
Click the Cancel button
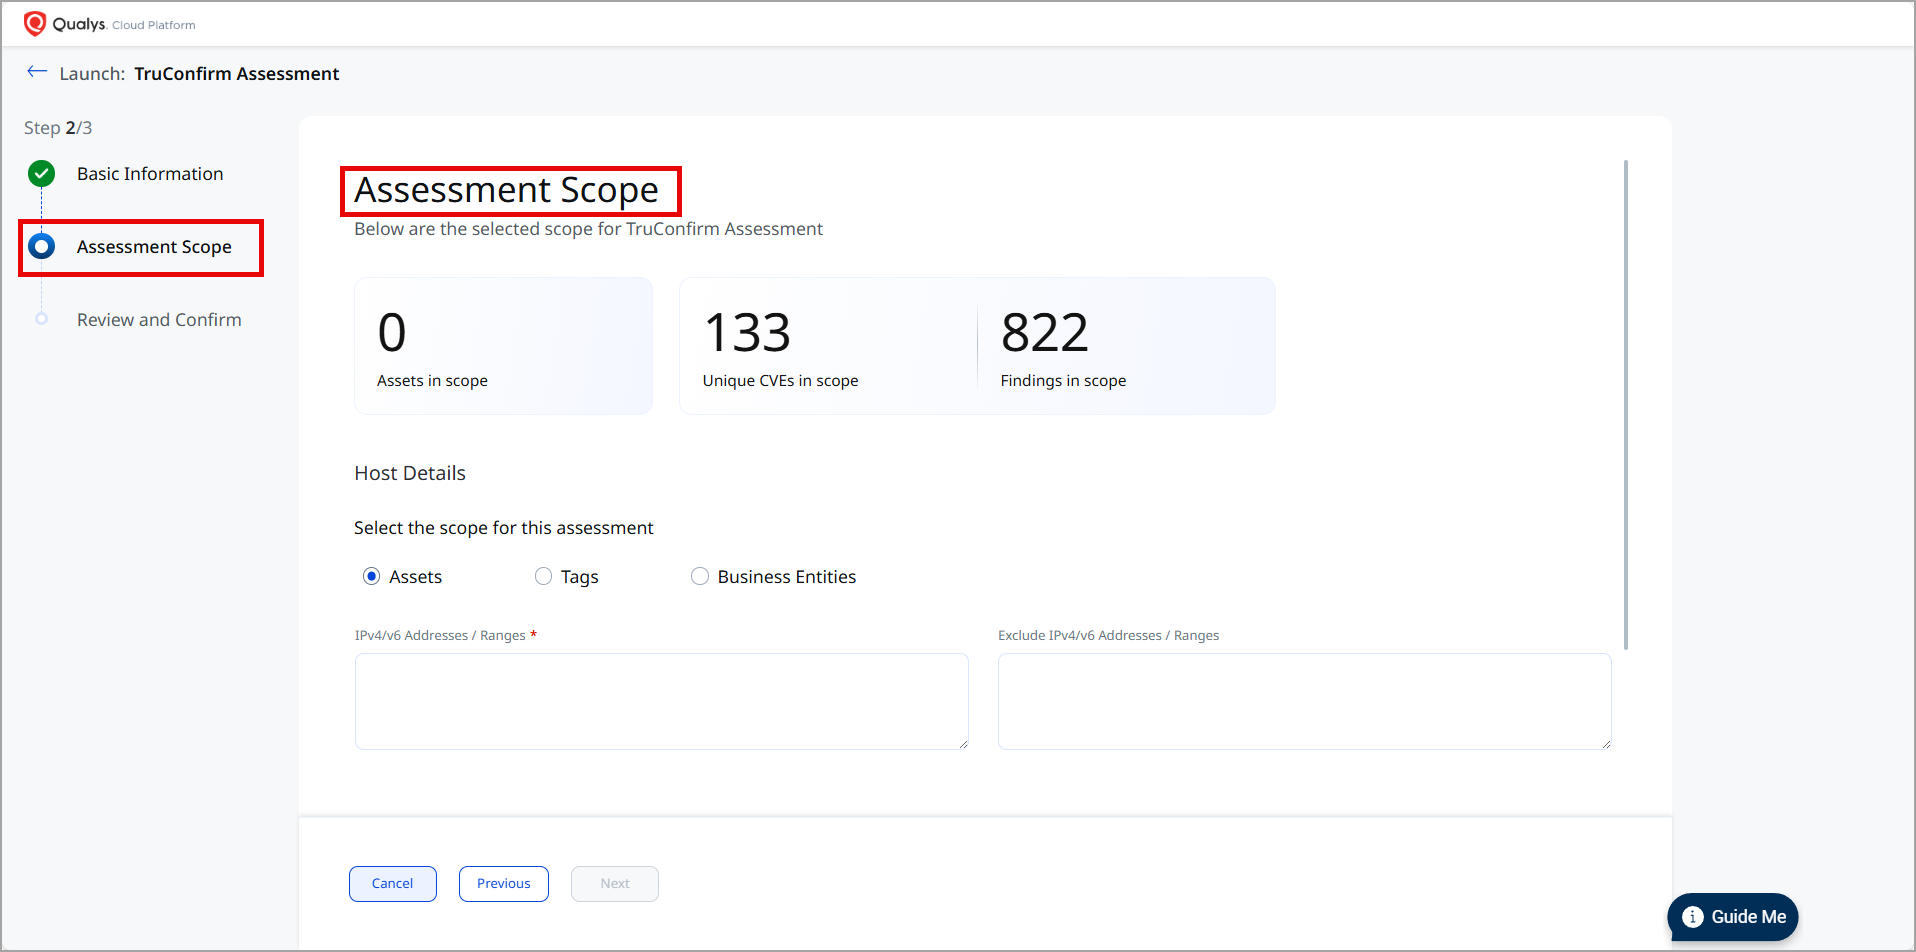(x=392, y=884)
